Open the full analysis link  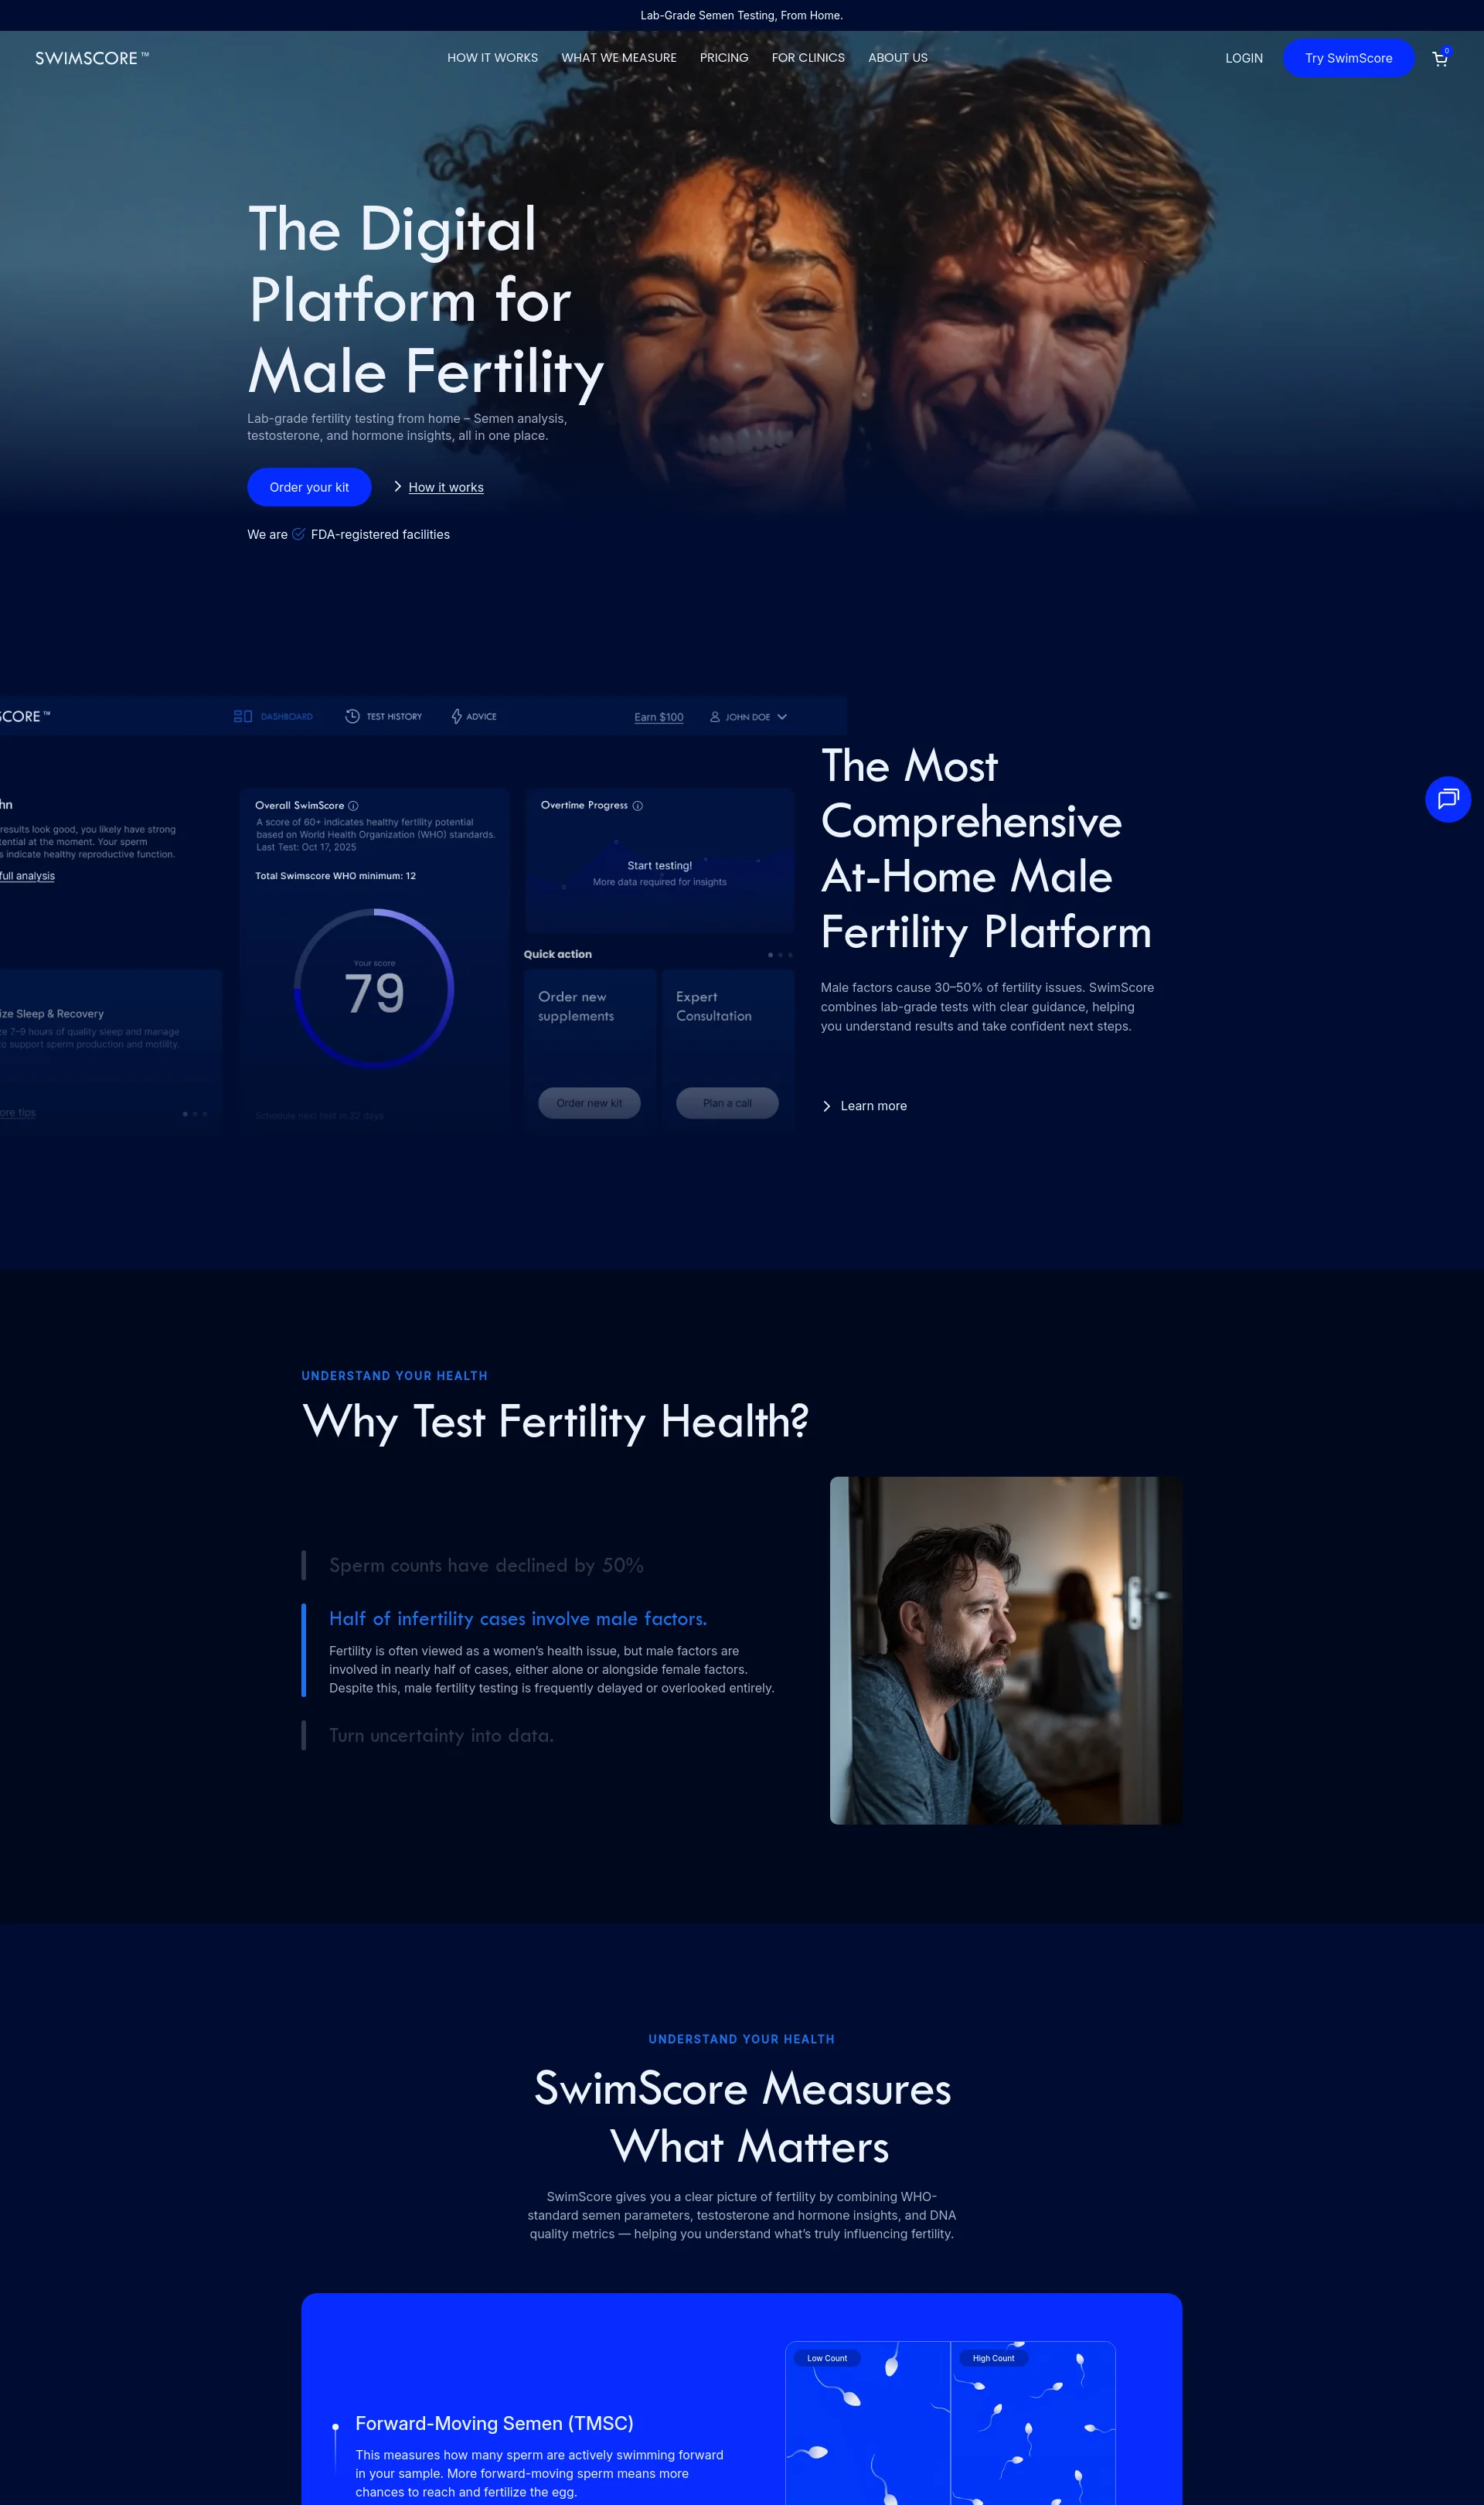[27, 876]
